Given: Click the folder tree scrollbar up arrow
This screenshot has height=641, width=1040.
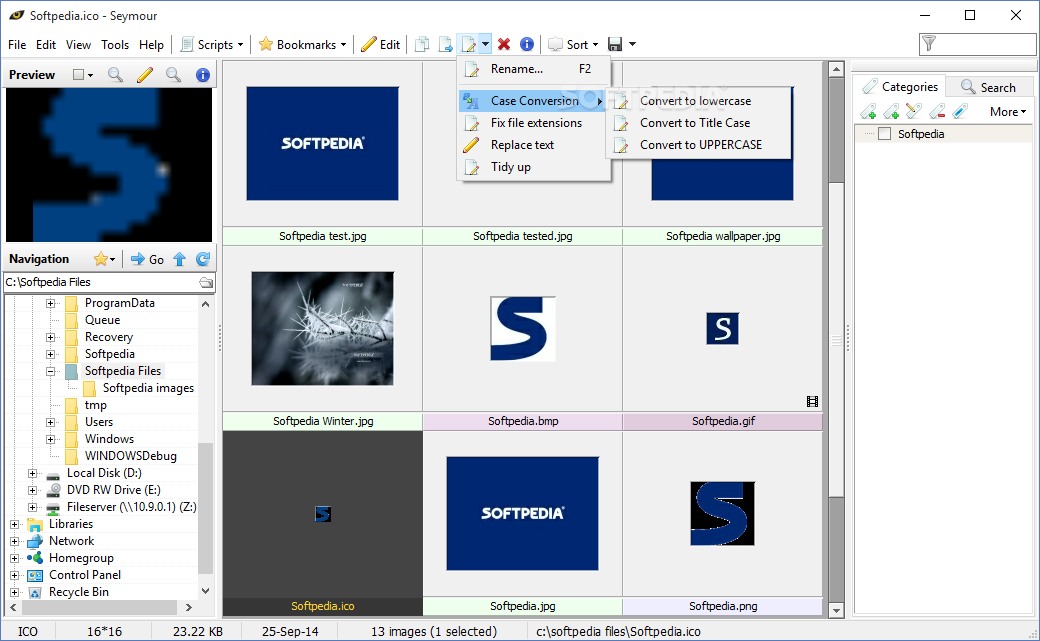Looking at the screenshot, I should (x=206, y=304).
